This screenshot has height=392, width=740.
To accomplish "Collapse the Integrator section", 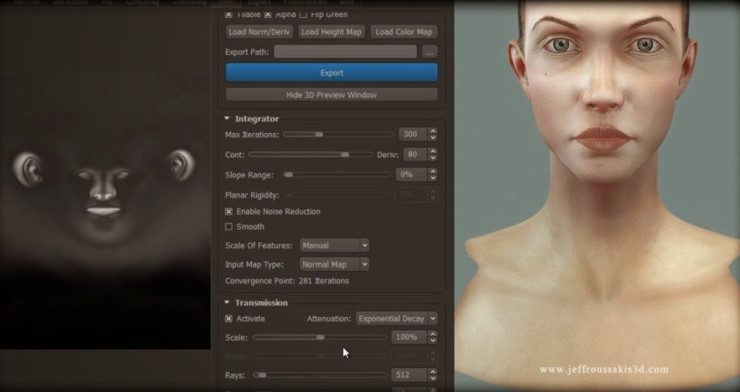I will pos(227,118).
